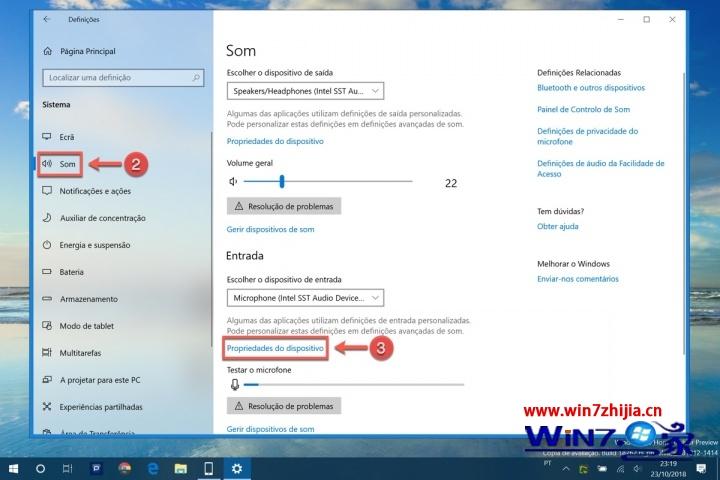
Task: Click Enviar-nos comentários link
Action: pyautogui.click(x=578, y=279)
